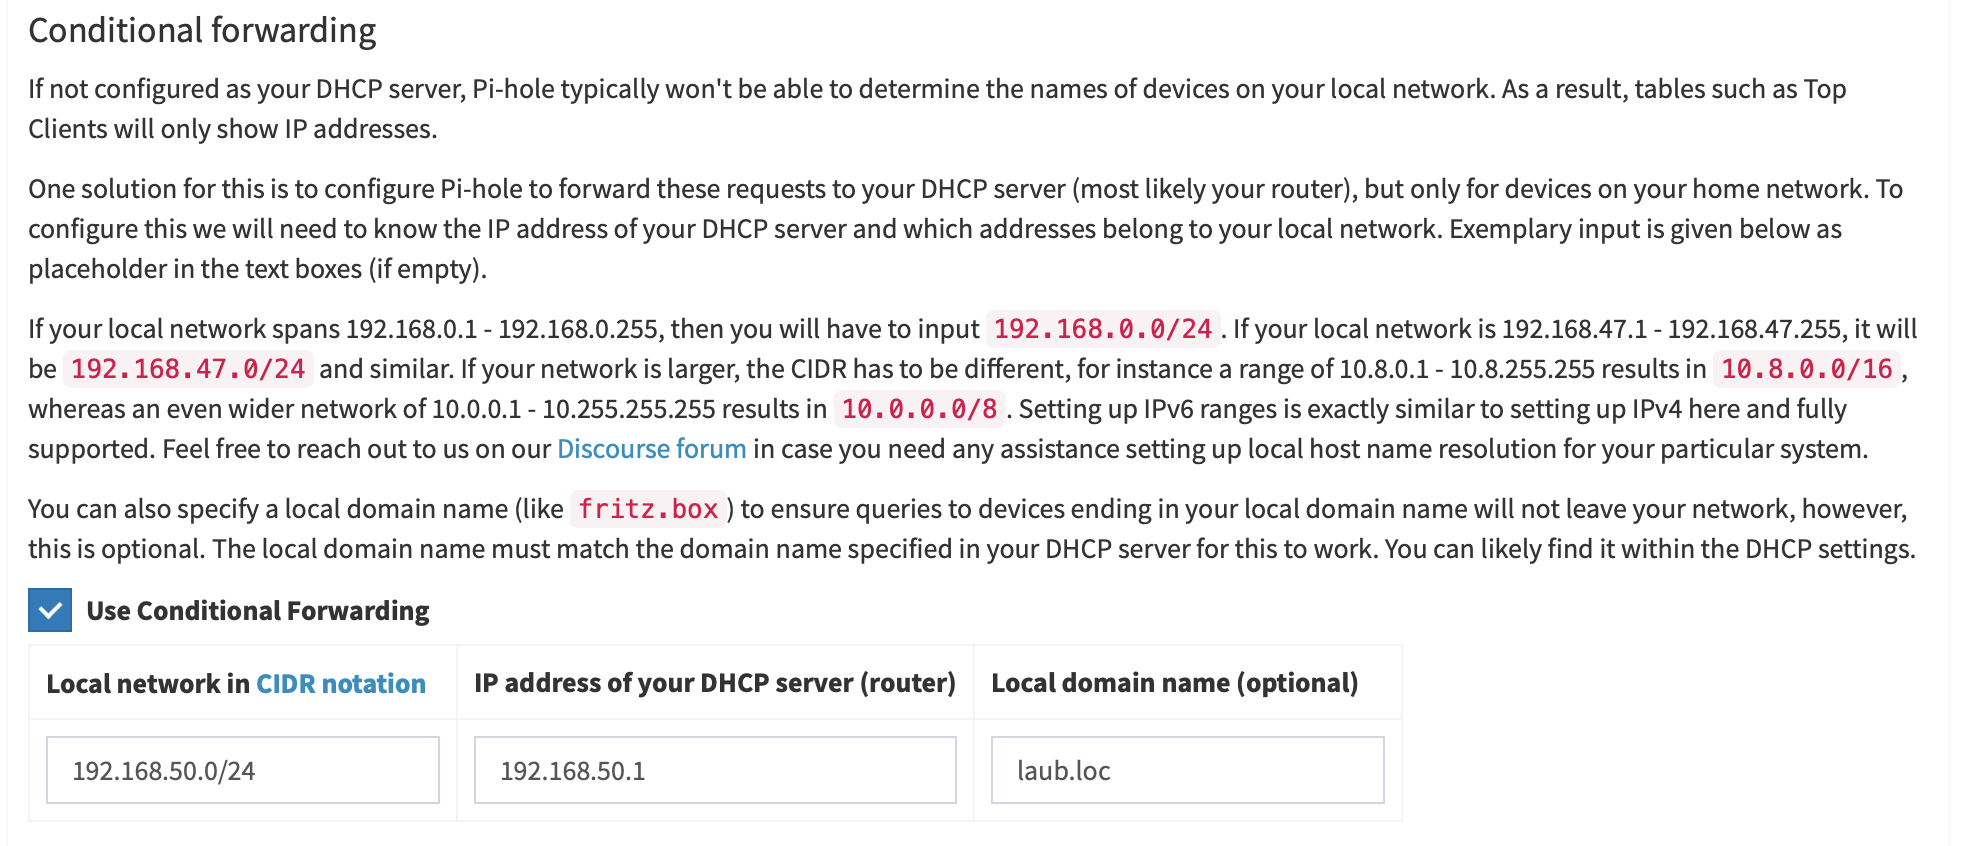The width and height of the screenshot is (1964, 846).
Task: Click the 192.168.0.0/24 code example
Action: [1102, 329]
